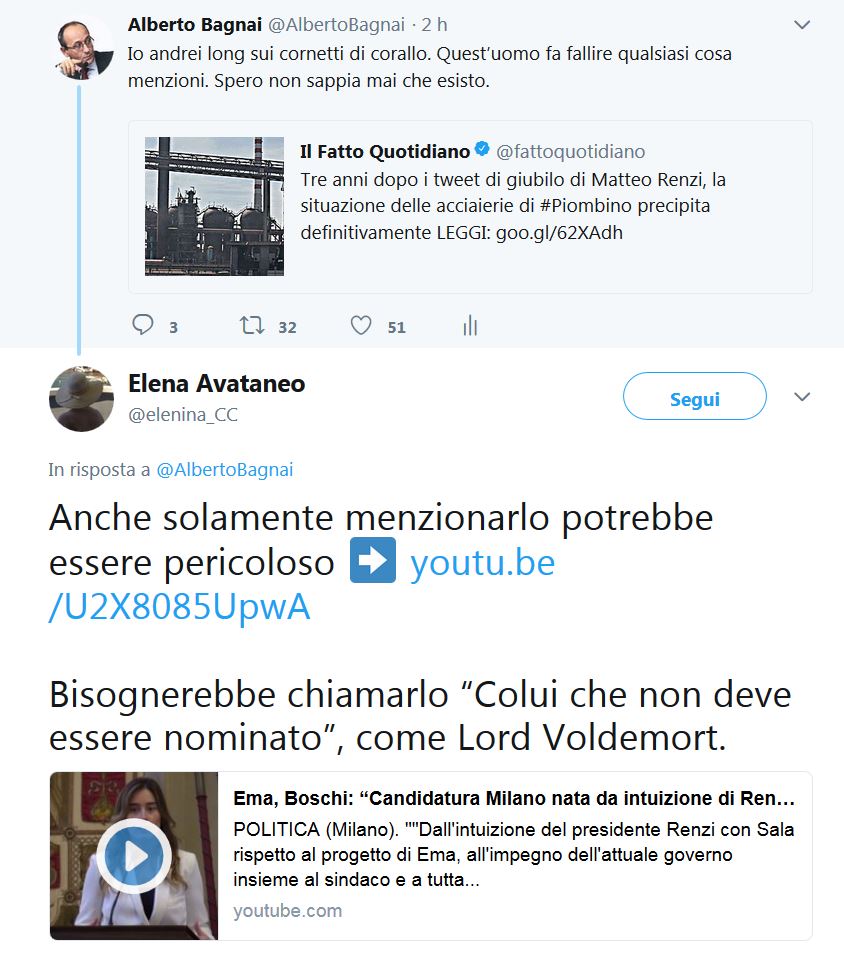Open the @AlbertoBagnai mention in reply line

pos(225,469)
